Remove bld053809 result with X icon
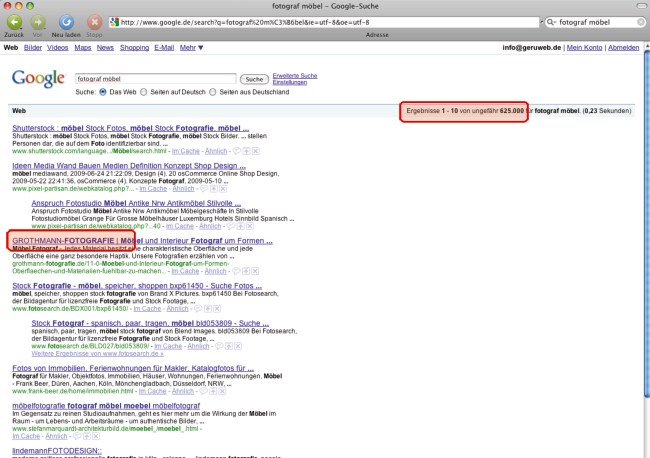This screenshot has width=650, height=458. coord(238,346)
